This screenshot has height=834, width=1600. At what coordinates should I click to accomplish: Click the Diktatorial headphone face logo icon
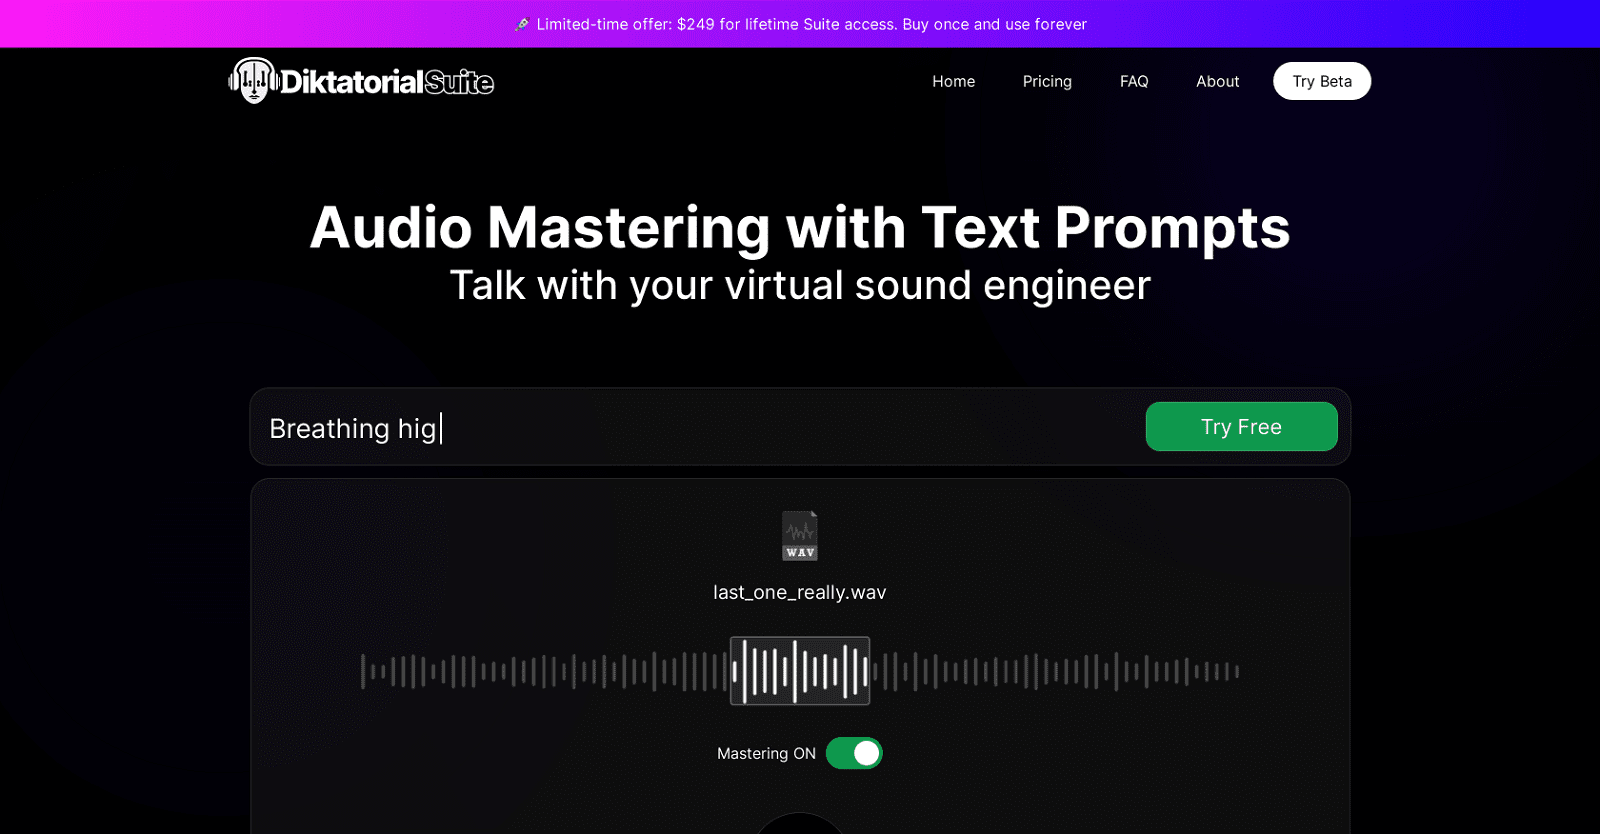click(253, 81)
